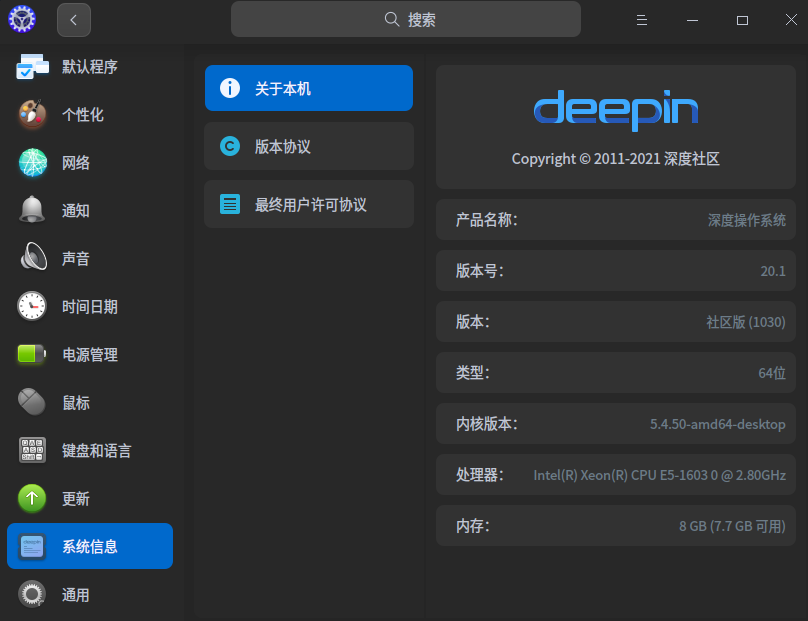Screen dimensions: 808x621
Task: Click the 鼠标 mouse icon
Action: [31, 401]
